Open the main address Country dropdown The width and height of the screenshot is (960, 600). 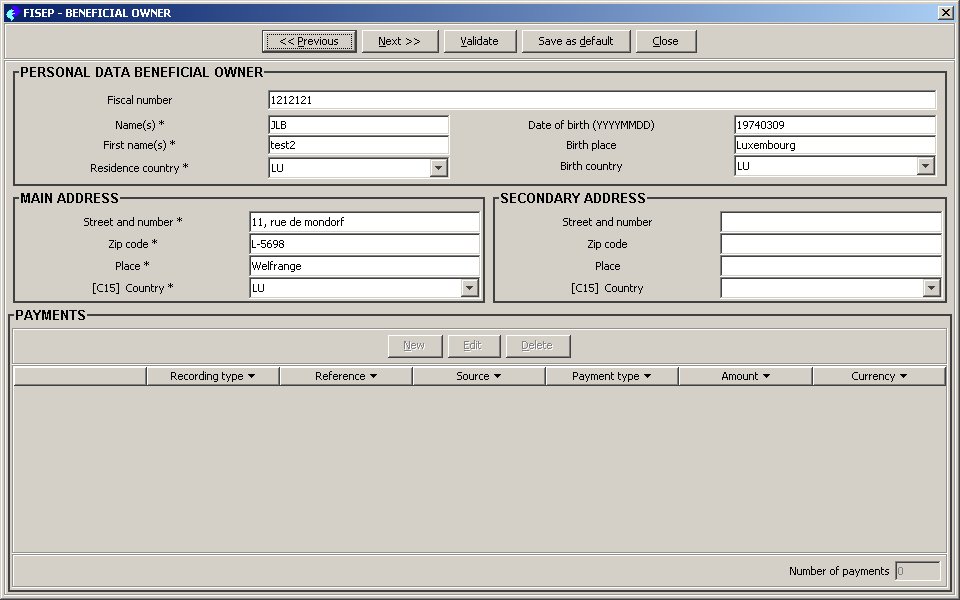470,288
